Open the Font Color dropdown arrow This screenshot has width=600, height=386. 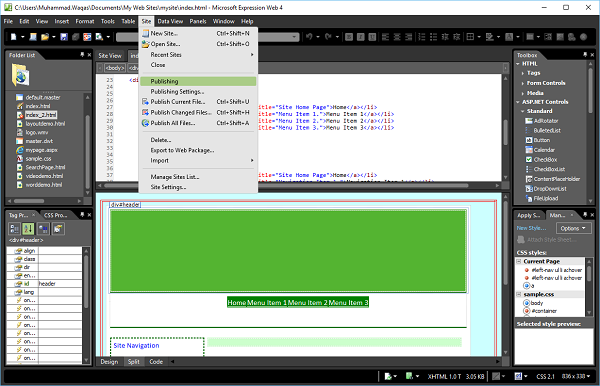[518, 37]
